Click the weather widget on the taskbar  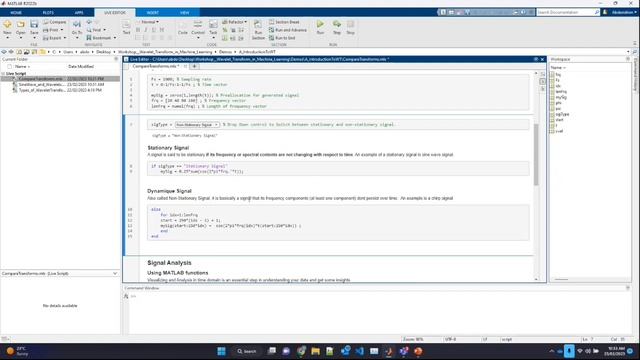coord(17,351)
